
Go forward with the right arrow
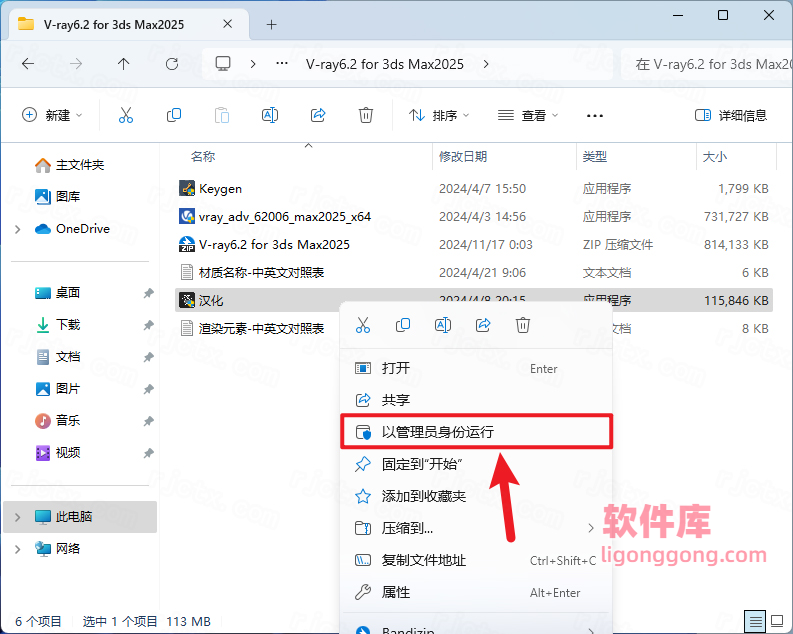pos(76,64)
